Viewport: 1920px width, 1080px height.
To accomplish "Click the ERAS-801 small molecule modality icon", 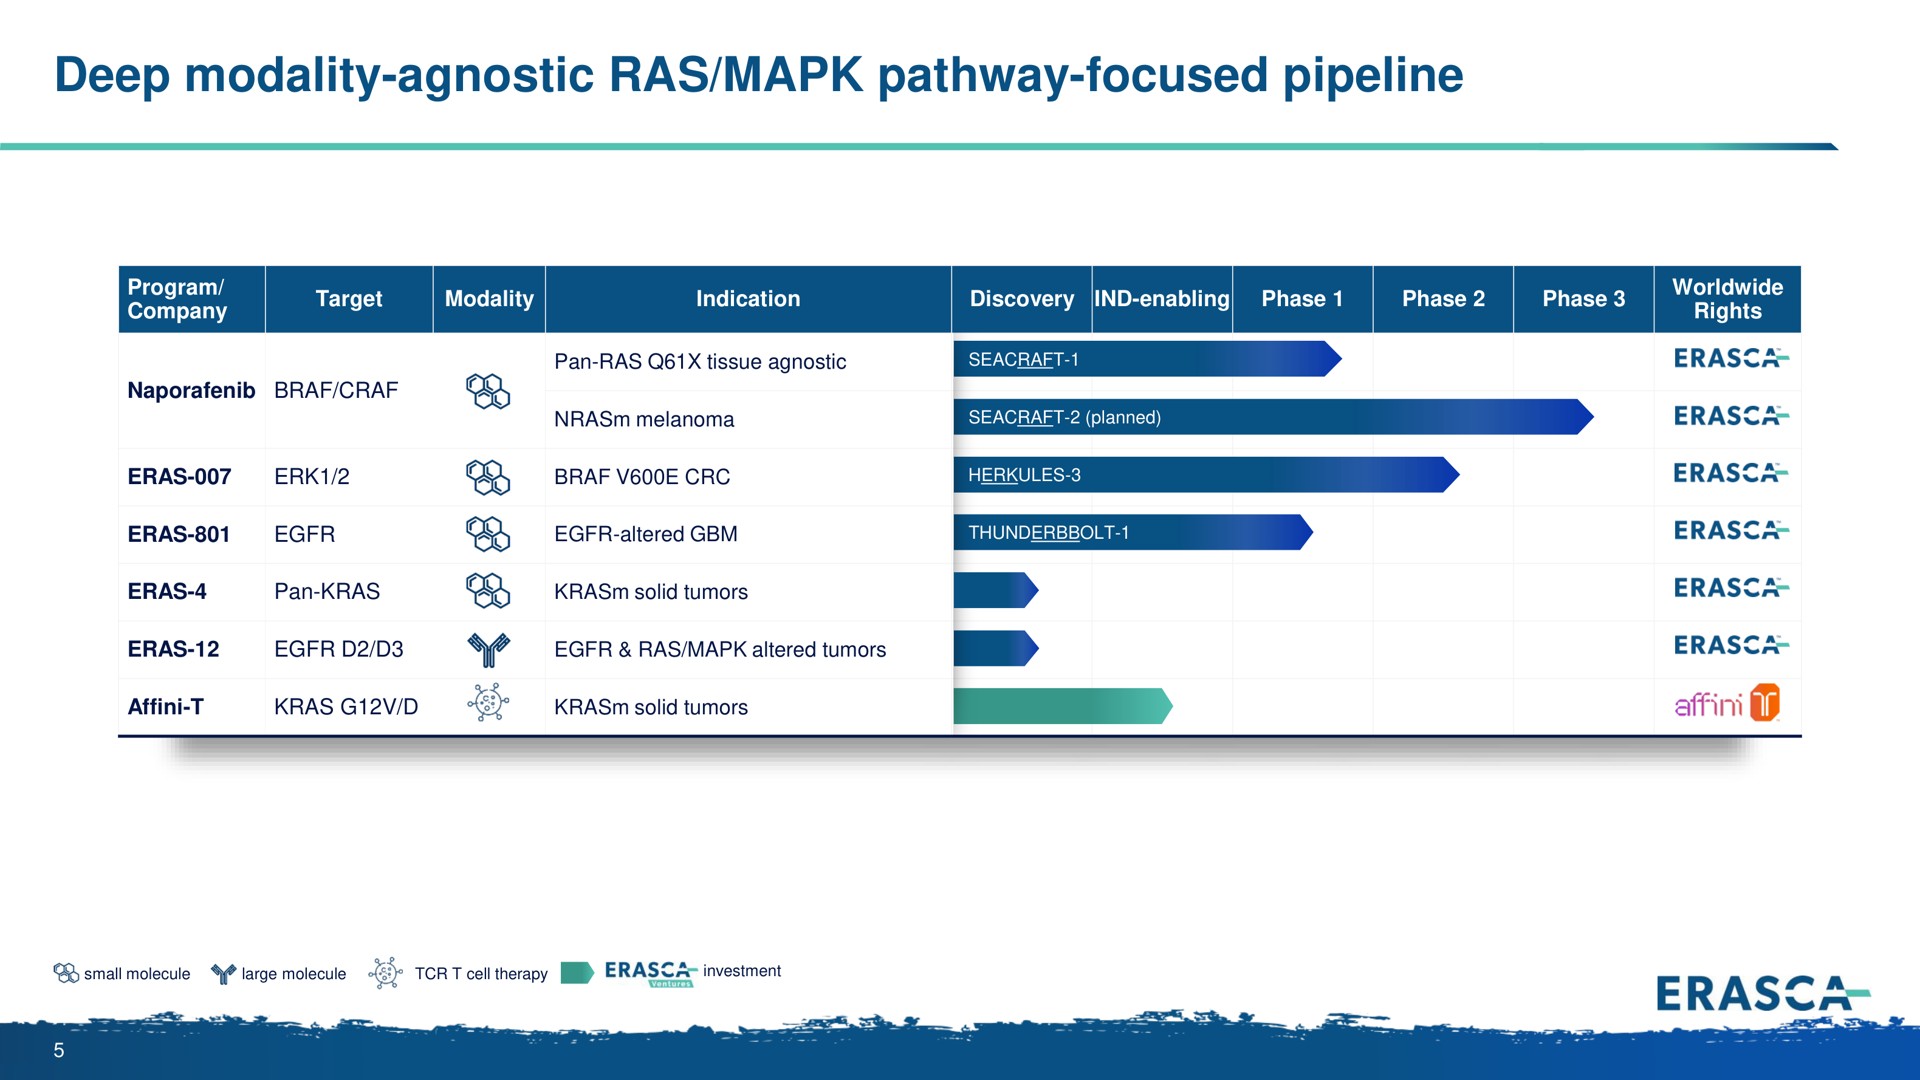I will pyautogui.click(x=488, y=534).
